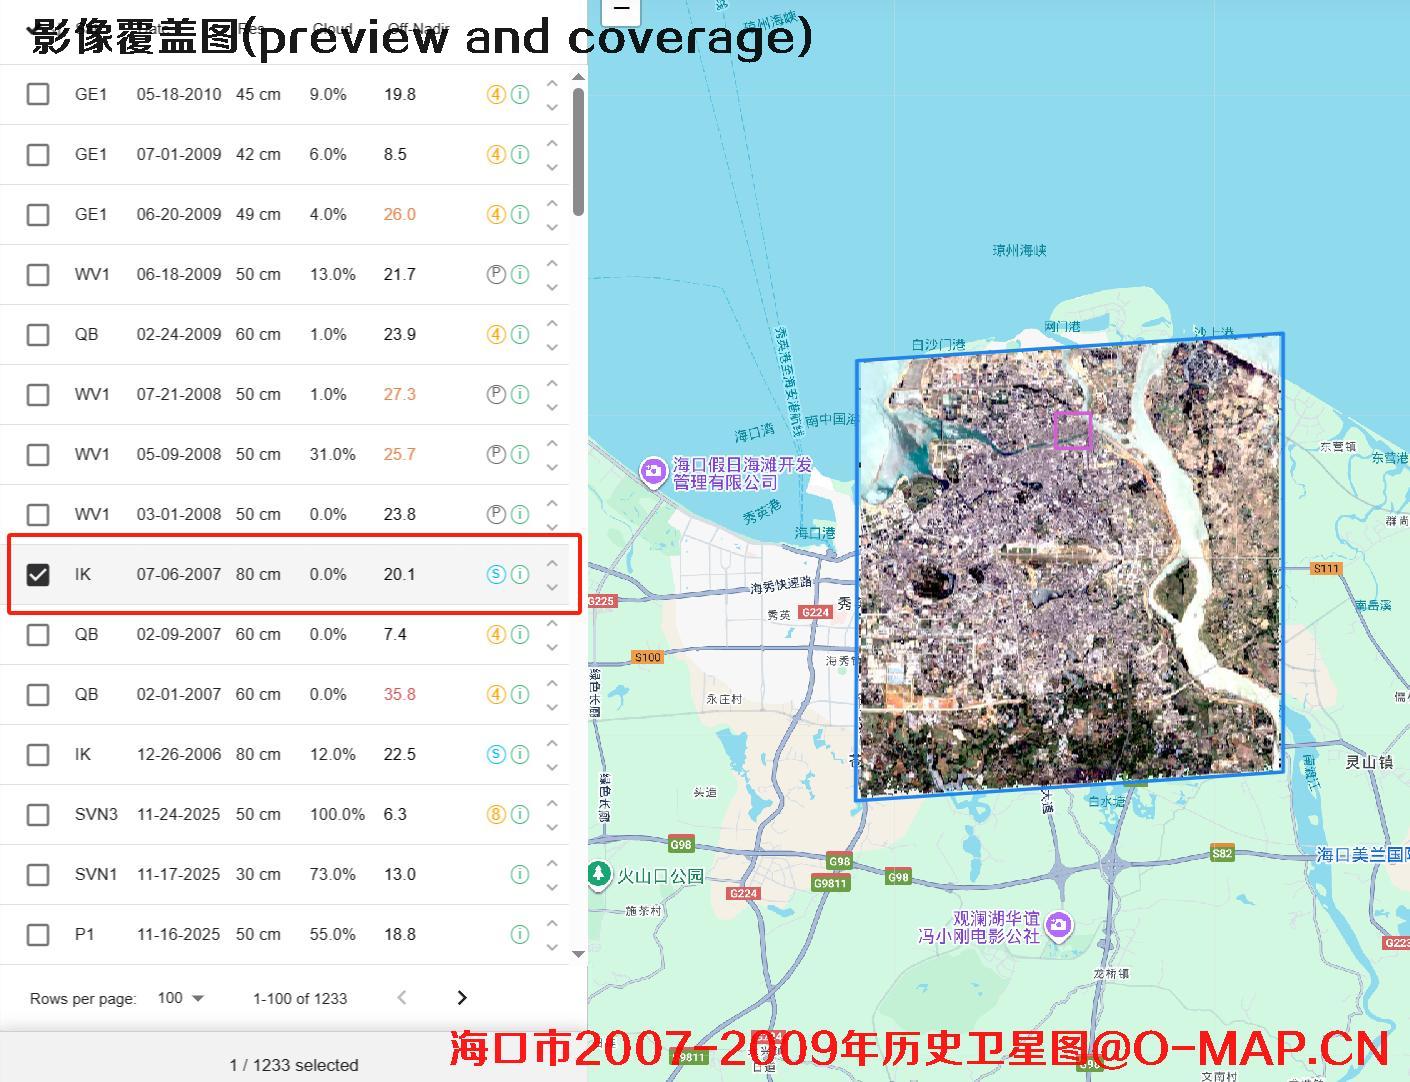This screenshot has width=1410, height=1082.
Task: Click the map zoom-out minus button
Action: [620, 12]
